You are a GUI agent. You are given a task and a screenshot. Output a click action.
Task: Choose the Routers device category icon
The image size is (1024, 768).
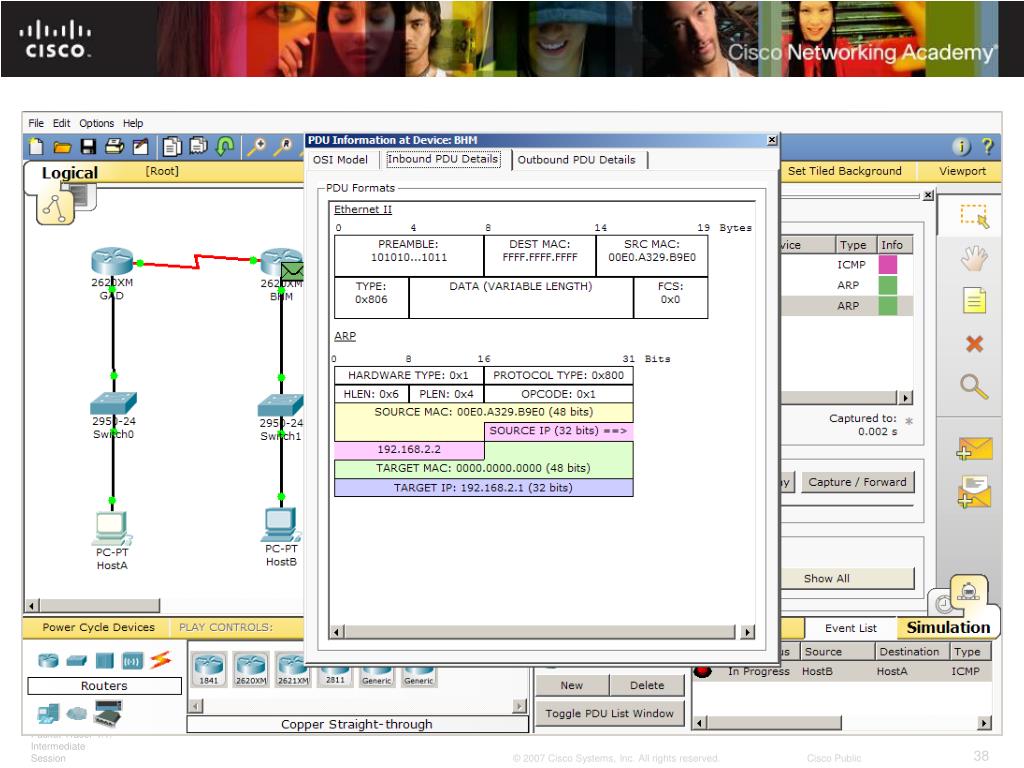pos(48,660)
